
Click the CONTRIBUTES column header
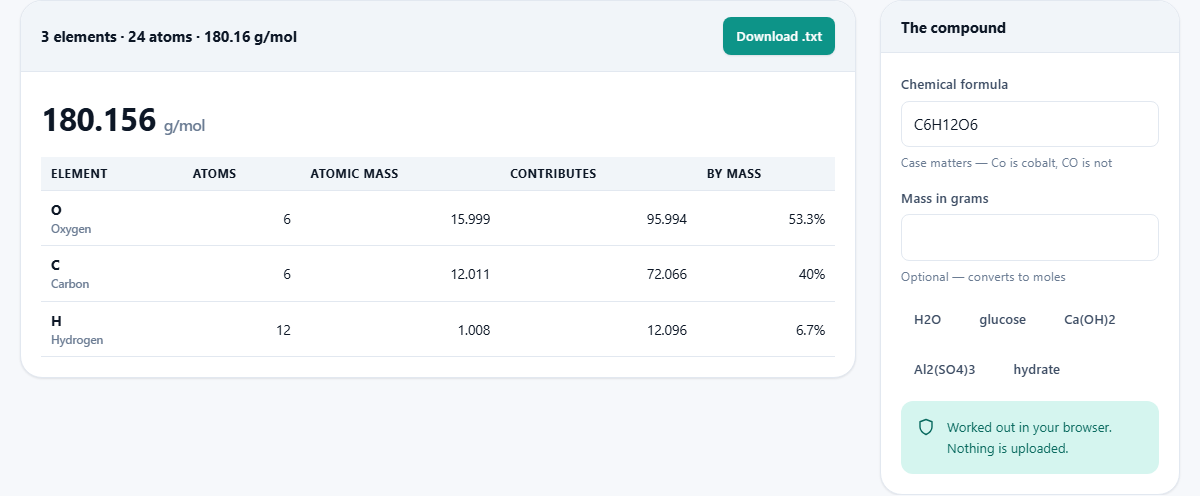click(x=553, y=174)
